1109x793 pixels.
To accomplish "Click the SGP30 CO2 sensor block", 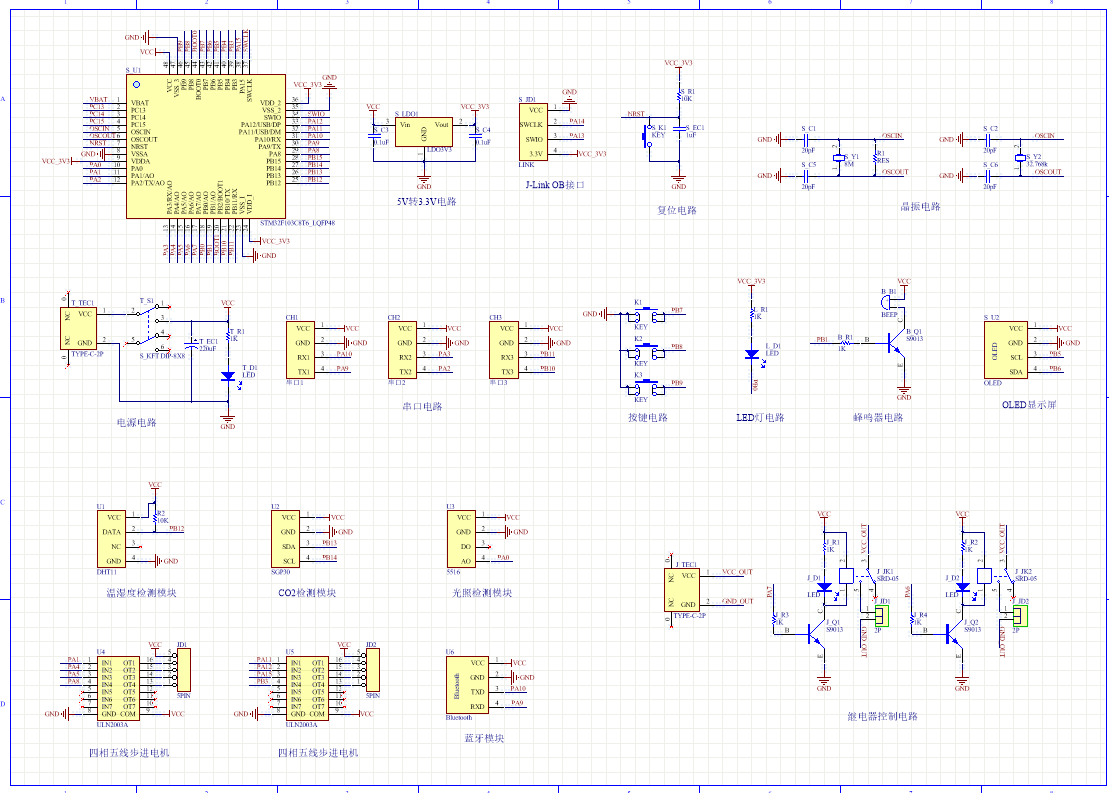I will pyautogui.click(x=286, y=540).
